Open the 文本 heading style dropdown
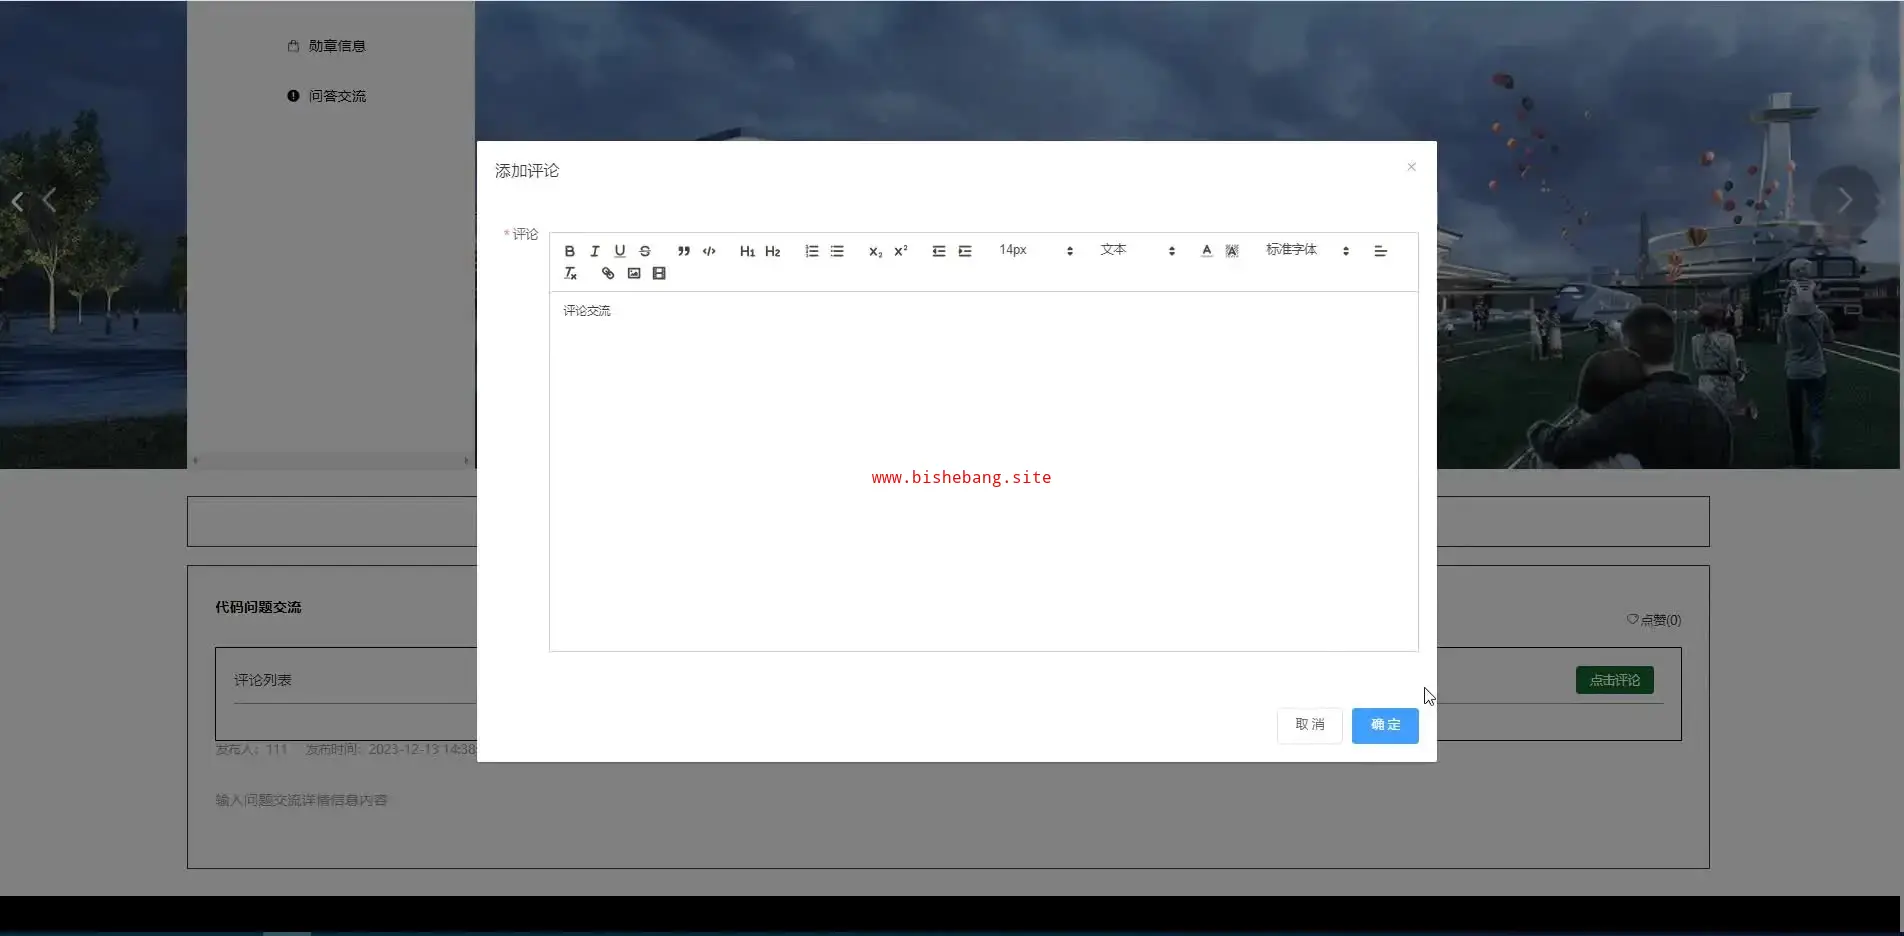The image size is (1904, 936). point(1138,250)
